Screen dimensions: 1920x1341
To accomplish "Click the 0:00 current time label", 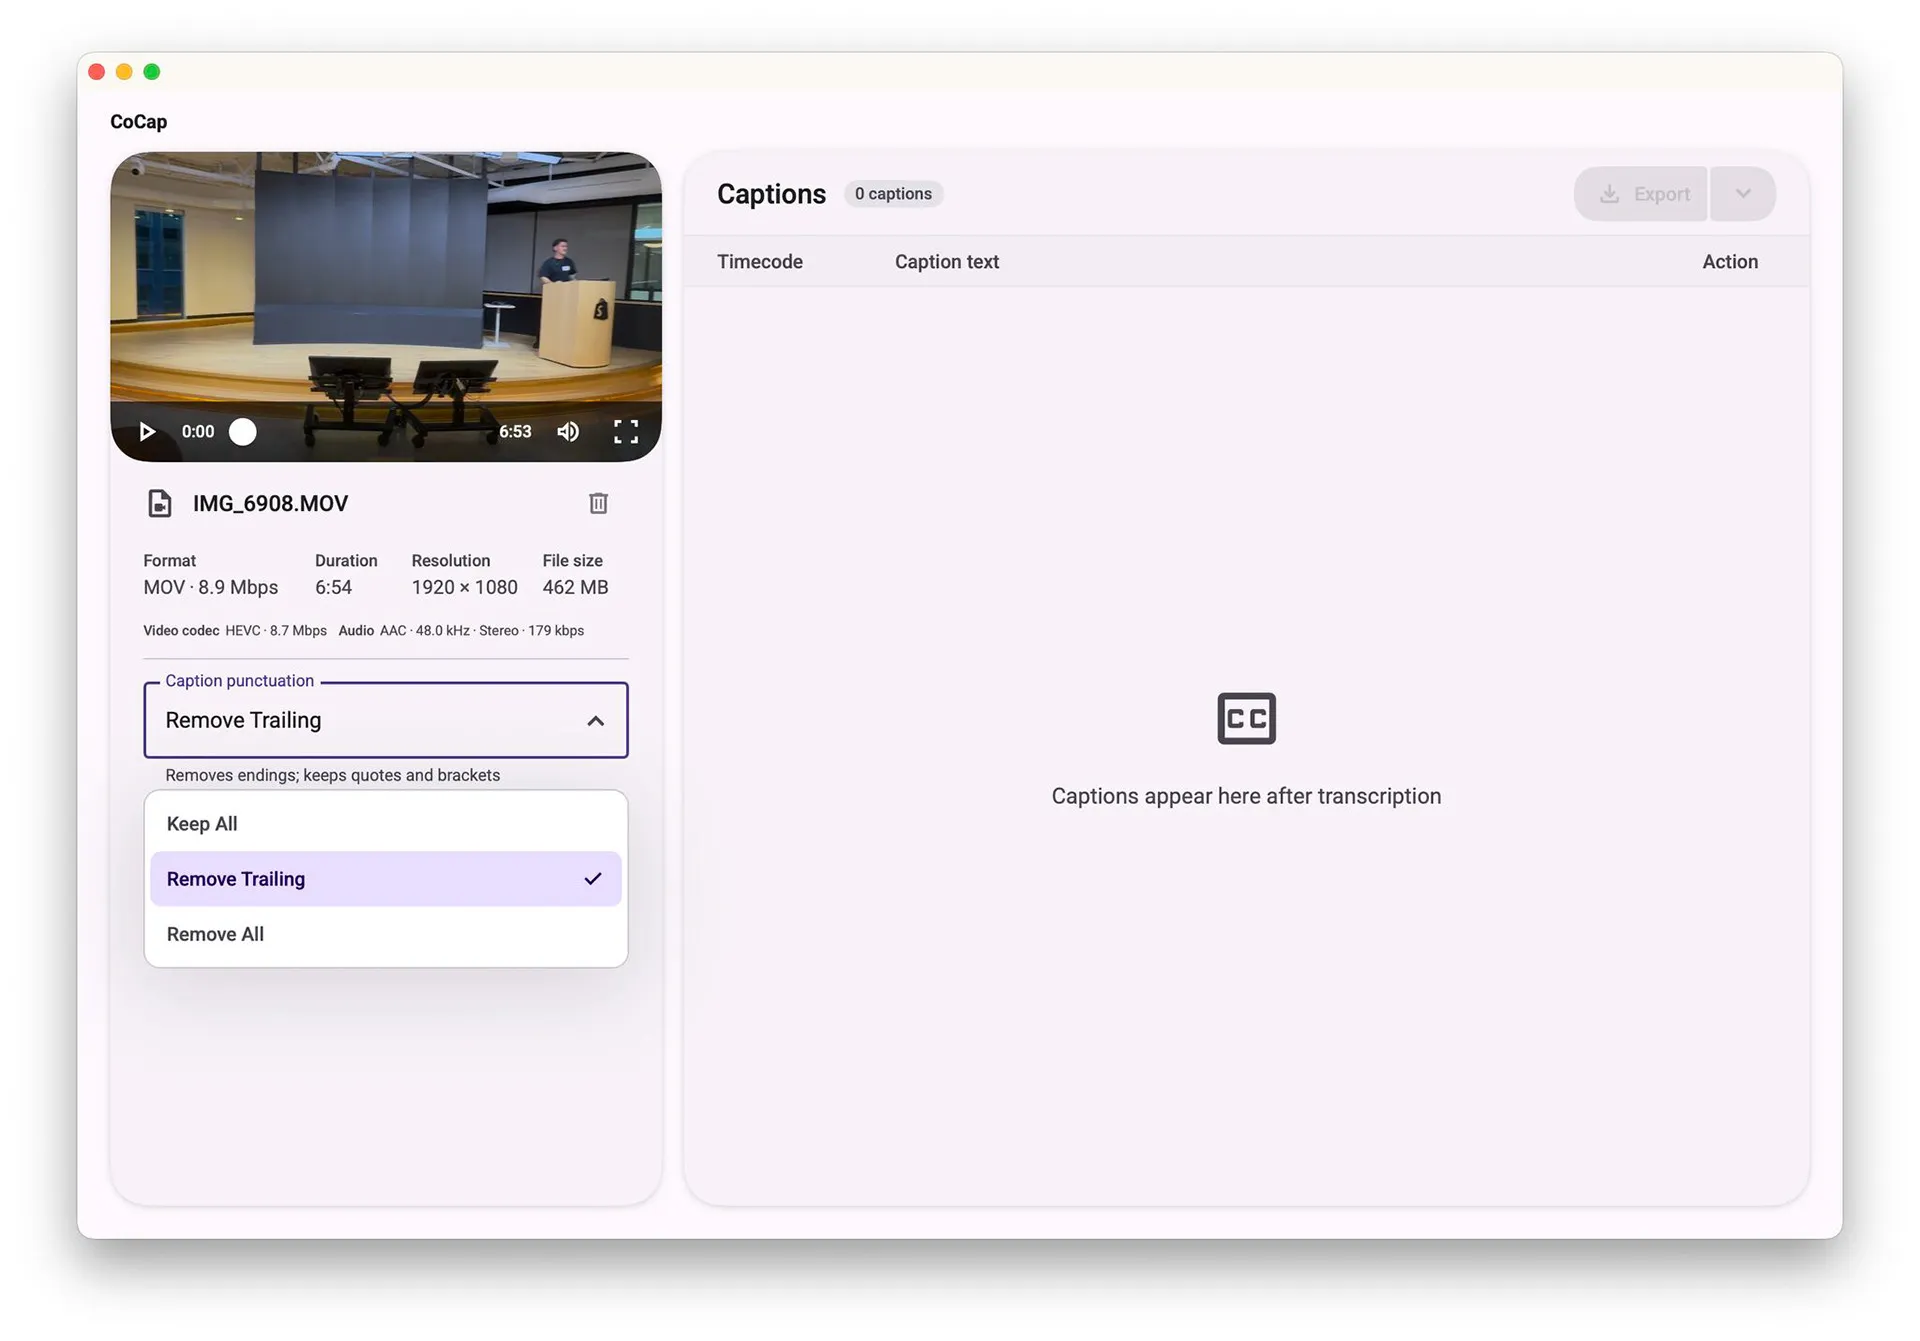I will pyautogui.click(x=198, y=432).
